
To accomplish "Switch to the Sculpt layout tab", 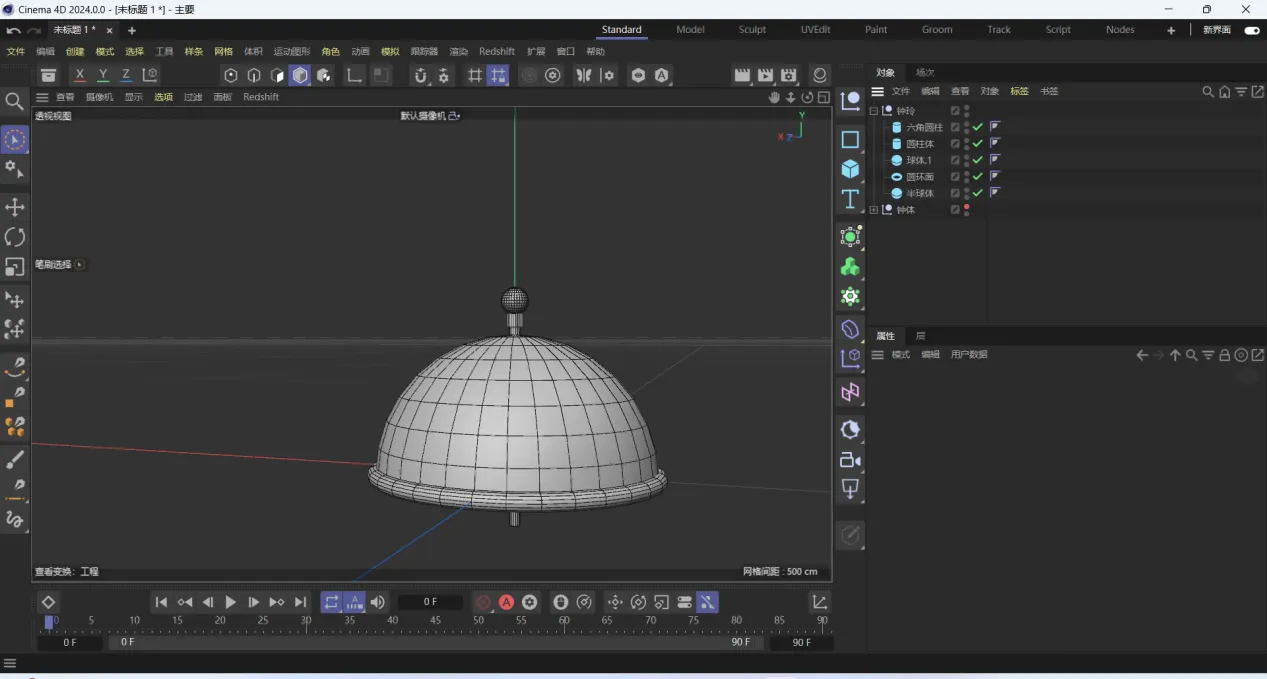I will pos(752,30).
